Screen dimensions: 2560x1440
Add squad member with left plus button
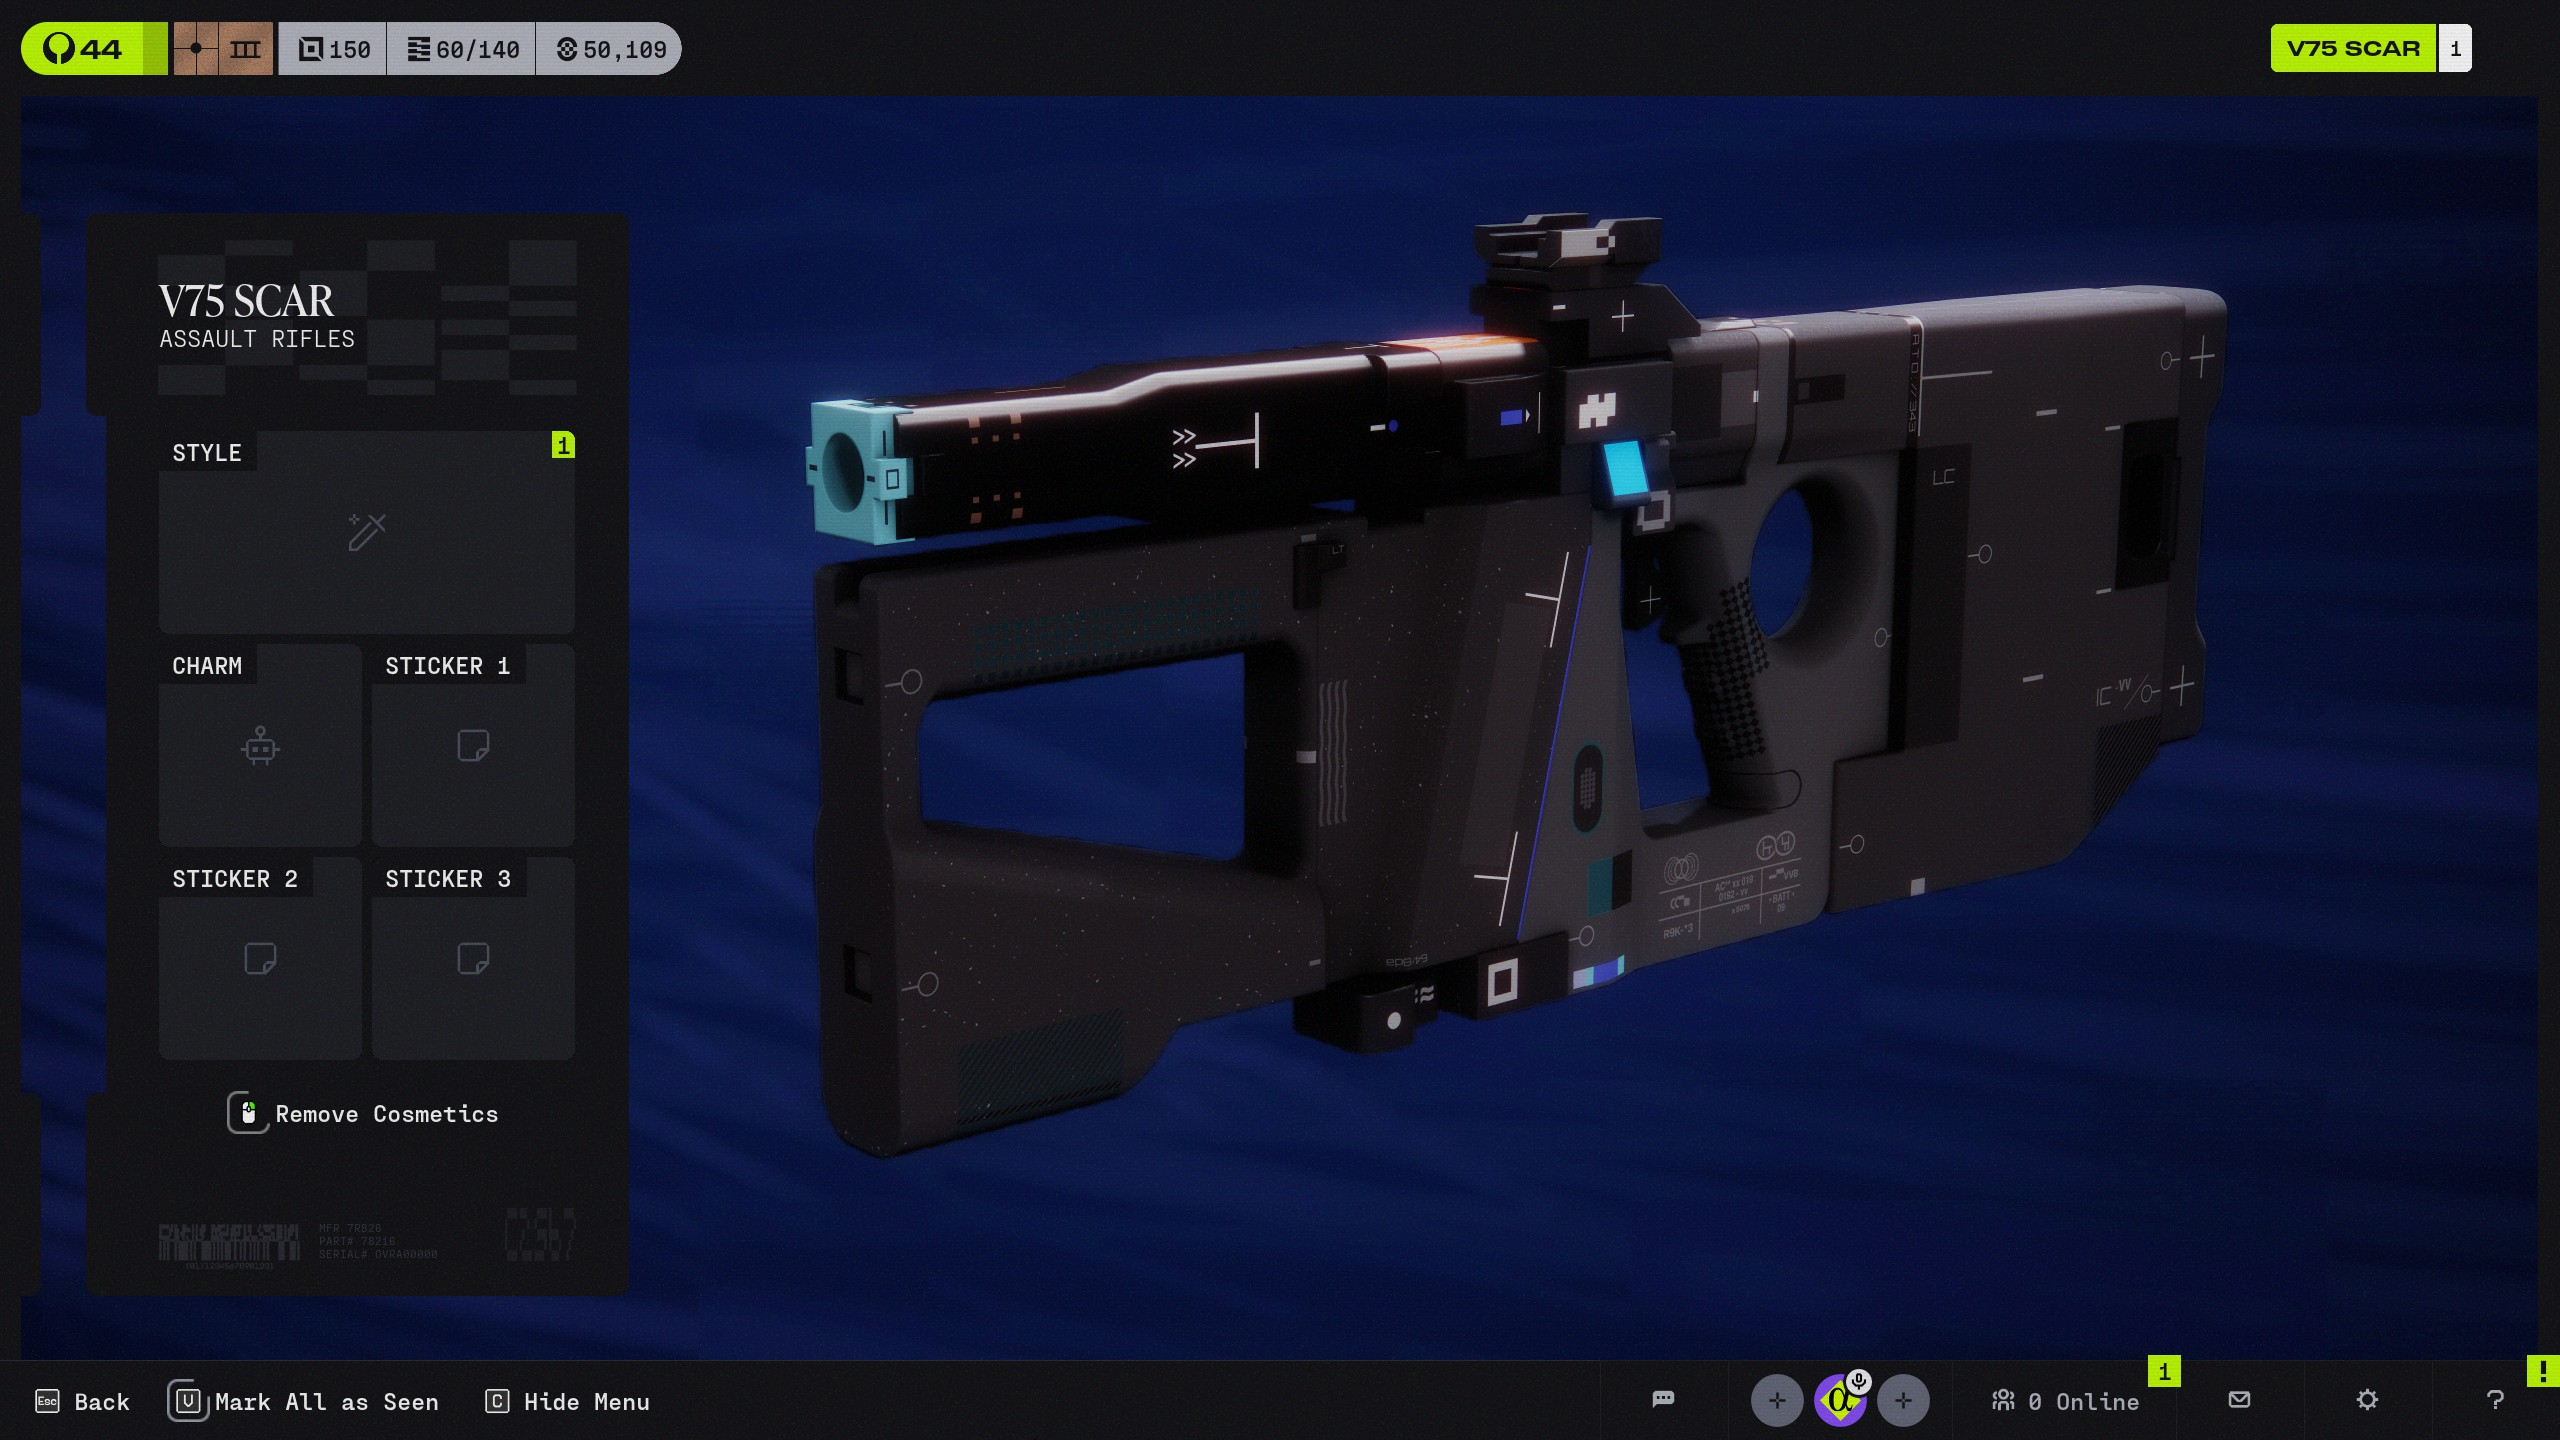(1776, 1401)
